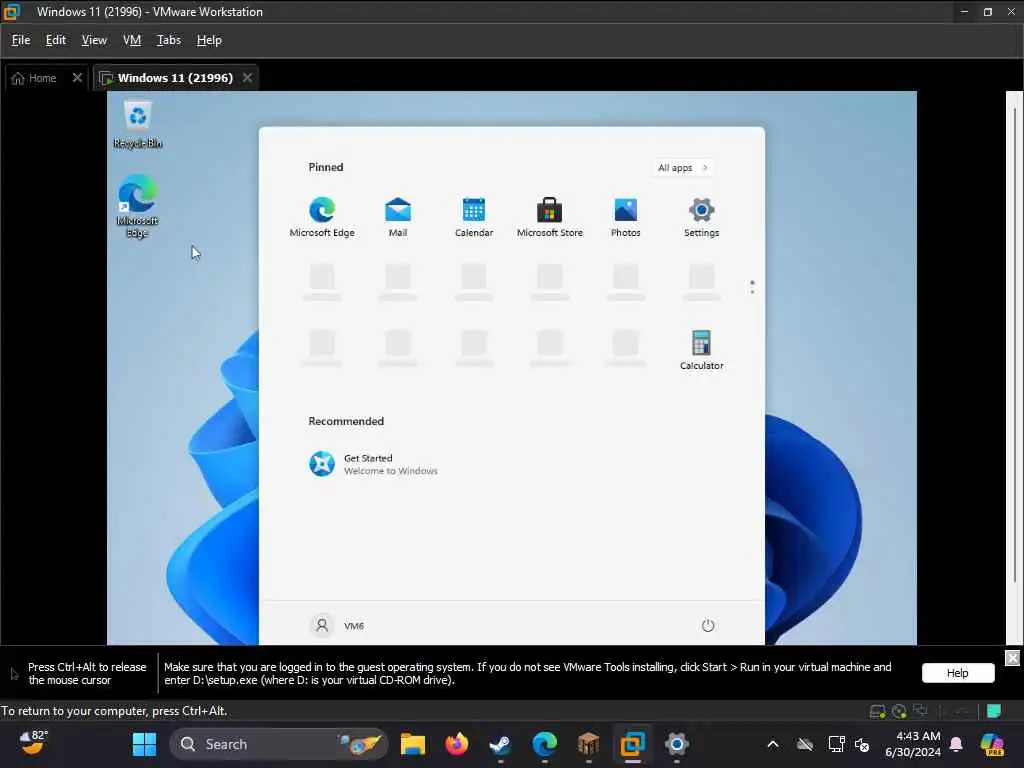
Task: Open the VM6 user account menu
Action: click(337, 626)
